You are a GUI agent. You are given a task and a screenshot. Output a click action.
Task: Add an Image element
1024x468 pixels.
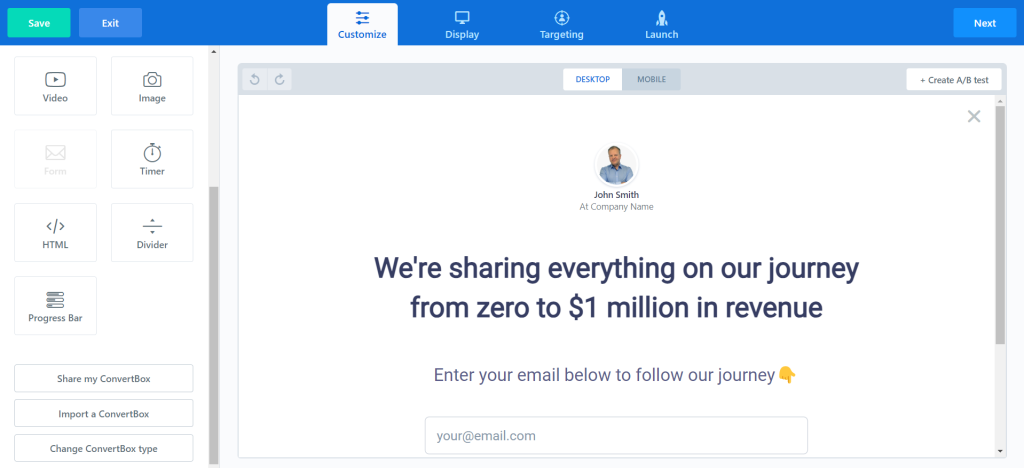pos(152,86)
